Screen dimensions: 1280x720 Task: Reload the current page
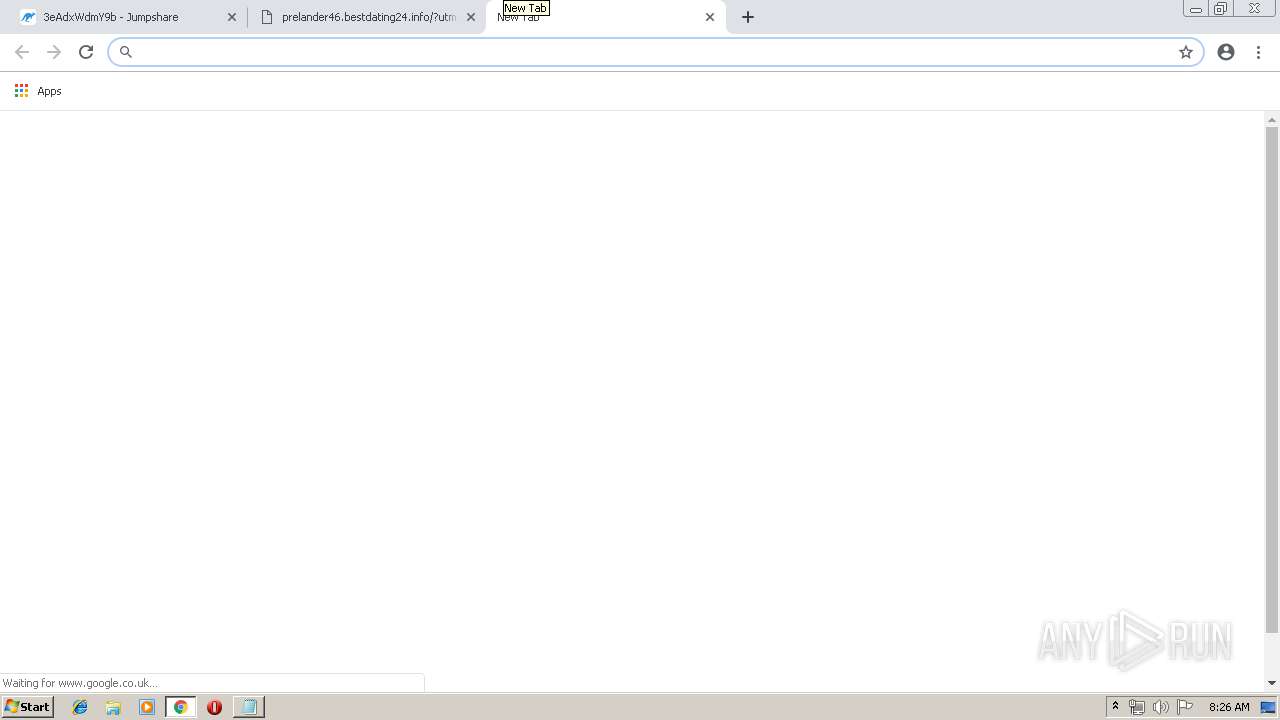[x=86, y=52]
